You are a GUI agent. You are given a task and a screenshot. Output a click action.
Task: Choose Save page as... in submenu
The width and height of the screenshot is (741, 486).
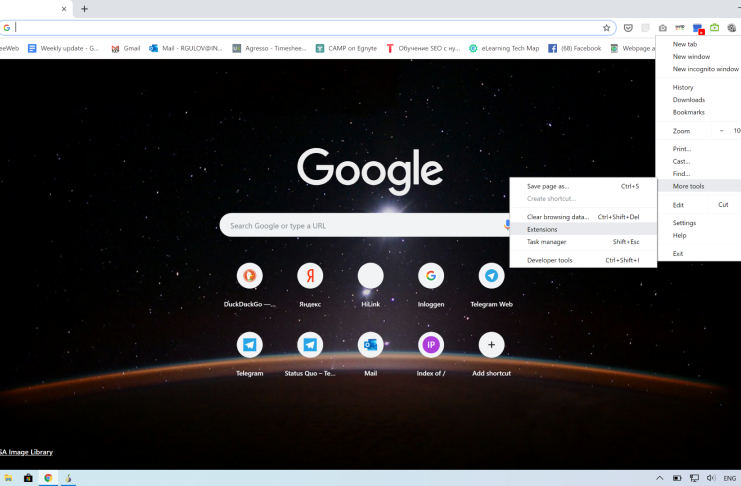point(583,186)
